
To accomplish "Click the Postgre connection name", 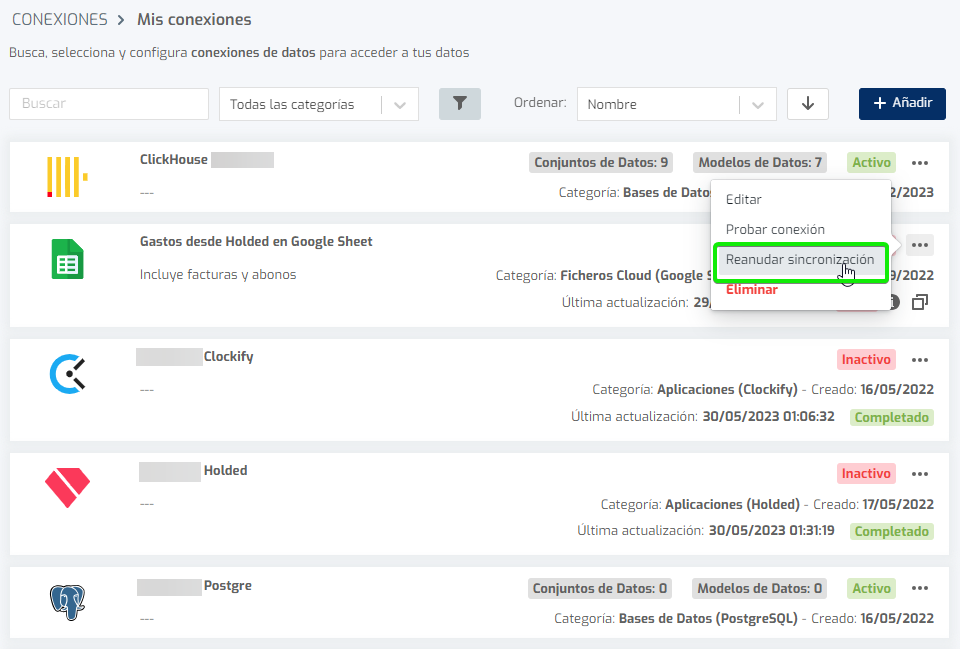I will [228, 586].
